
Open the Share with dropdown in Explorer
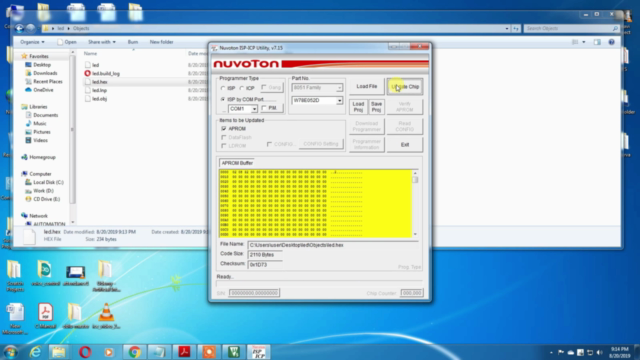tap(102, 42)
